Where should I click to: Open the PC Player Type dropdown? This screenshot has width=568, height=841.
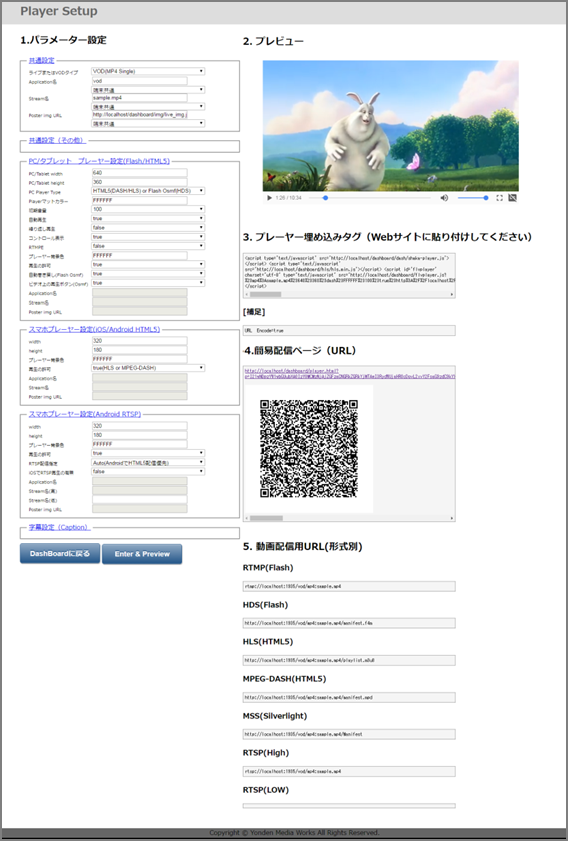pos(148,191)
